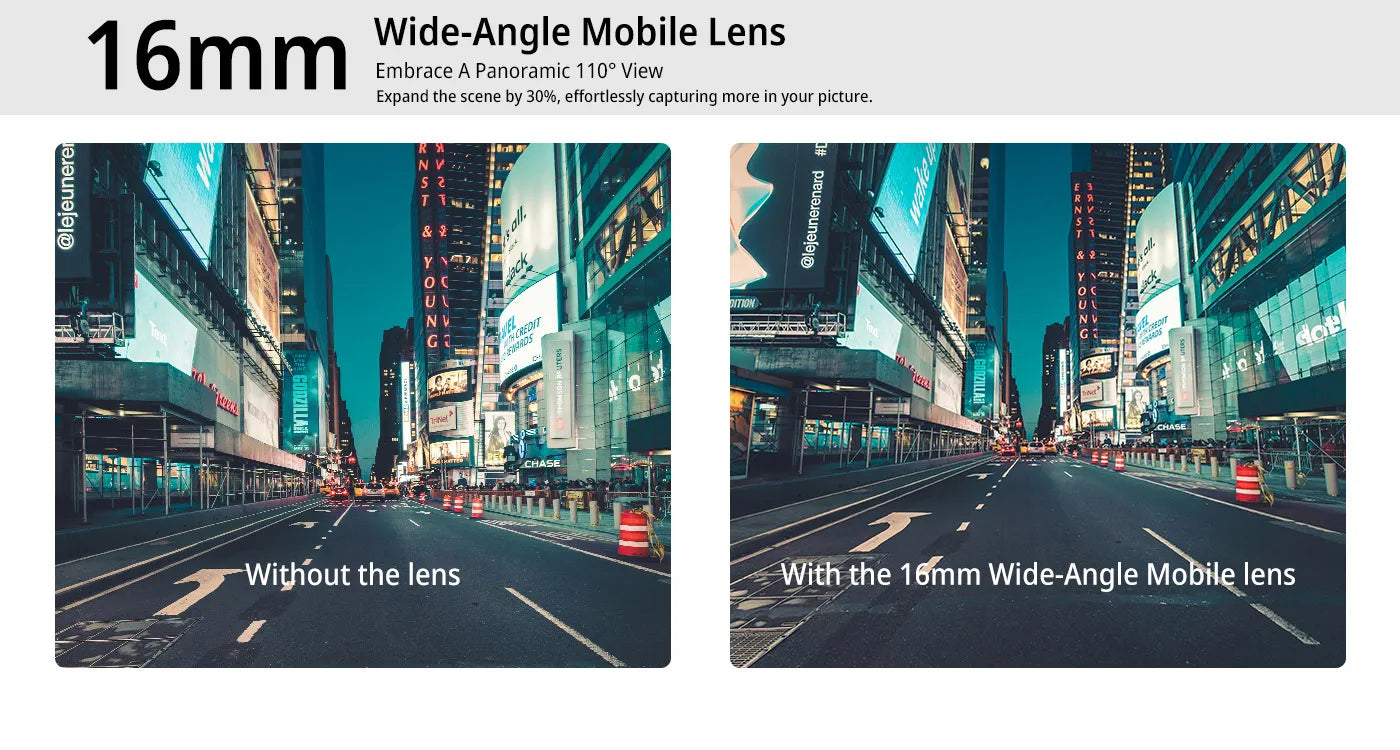Click the @lejeunerenard watermark in right photo
The image size is (1400, 750).
(x=811, y=218)
